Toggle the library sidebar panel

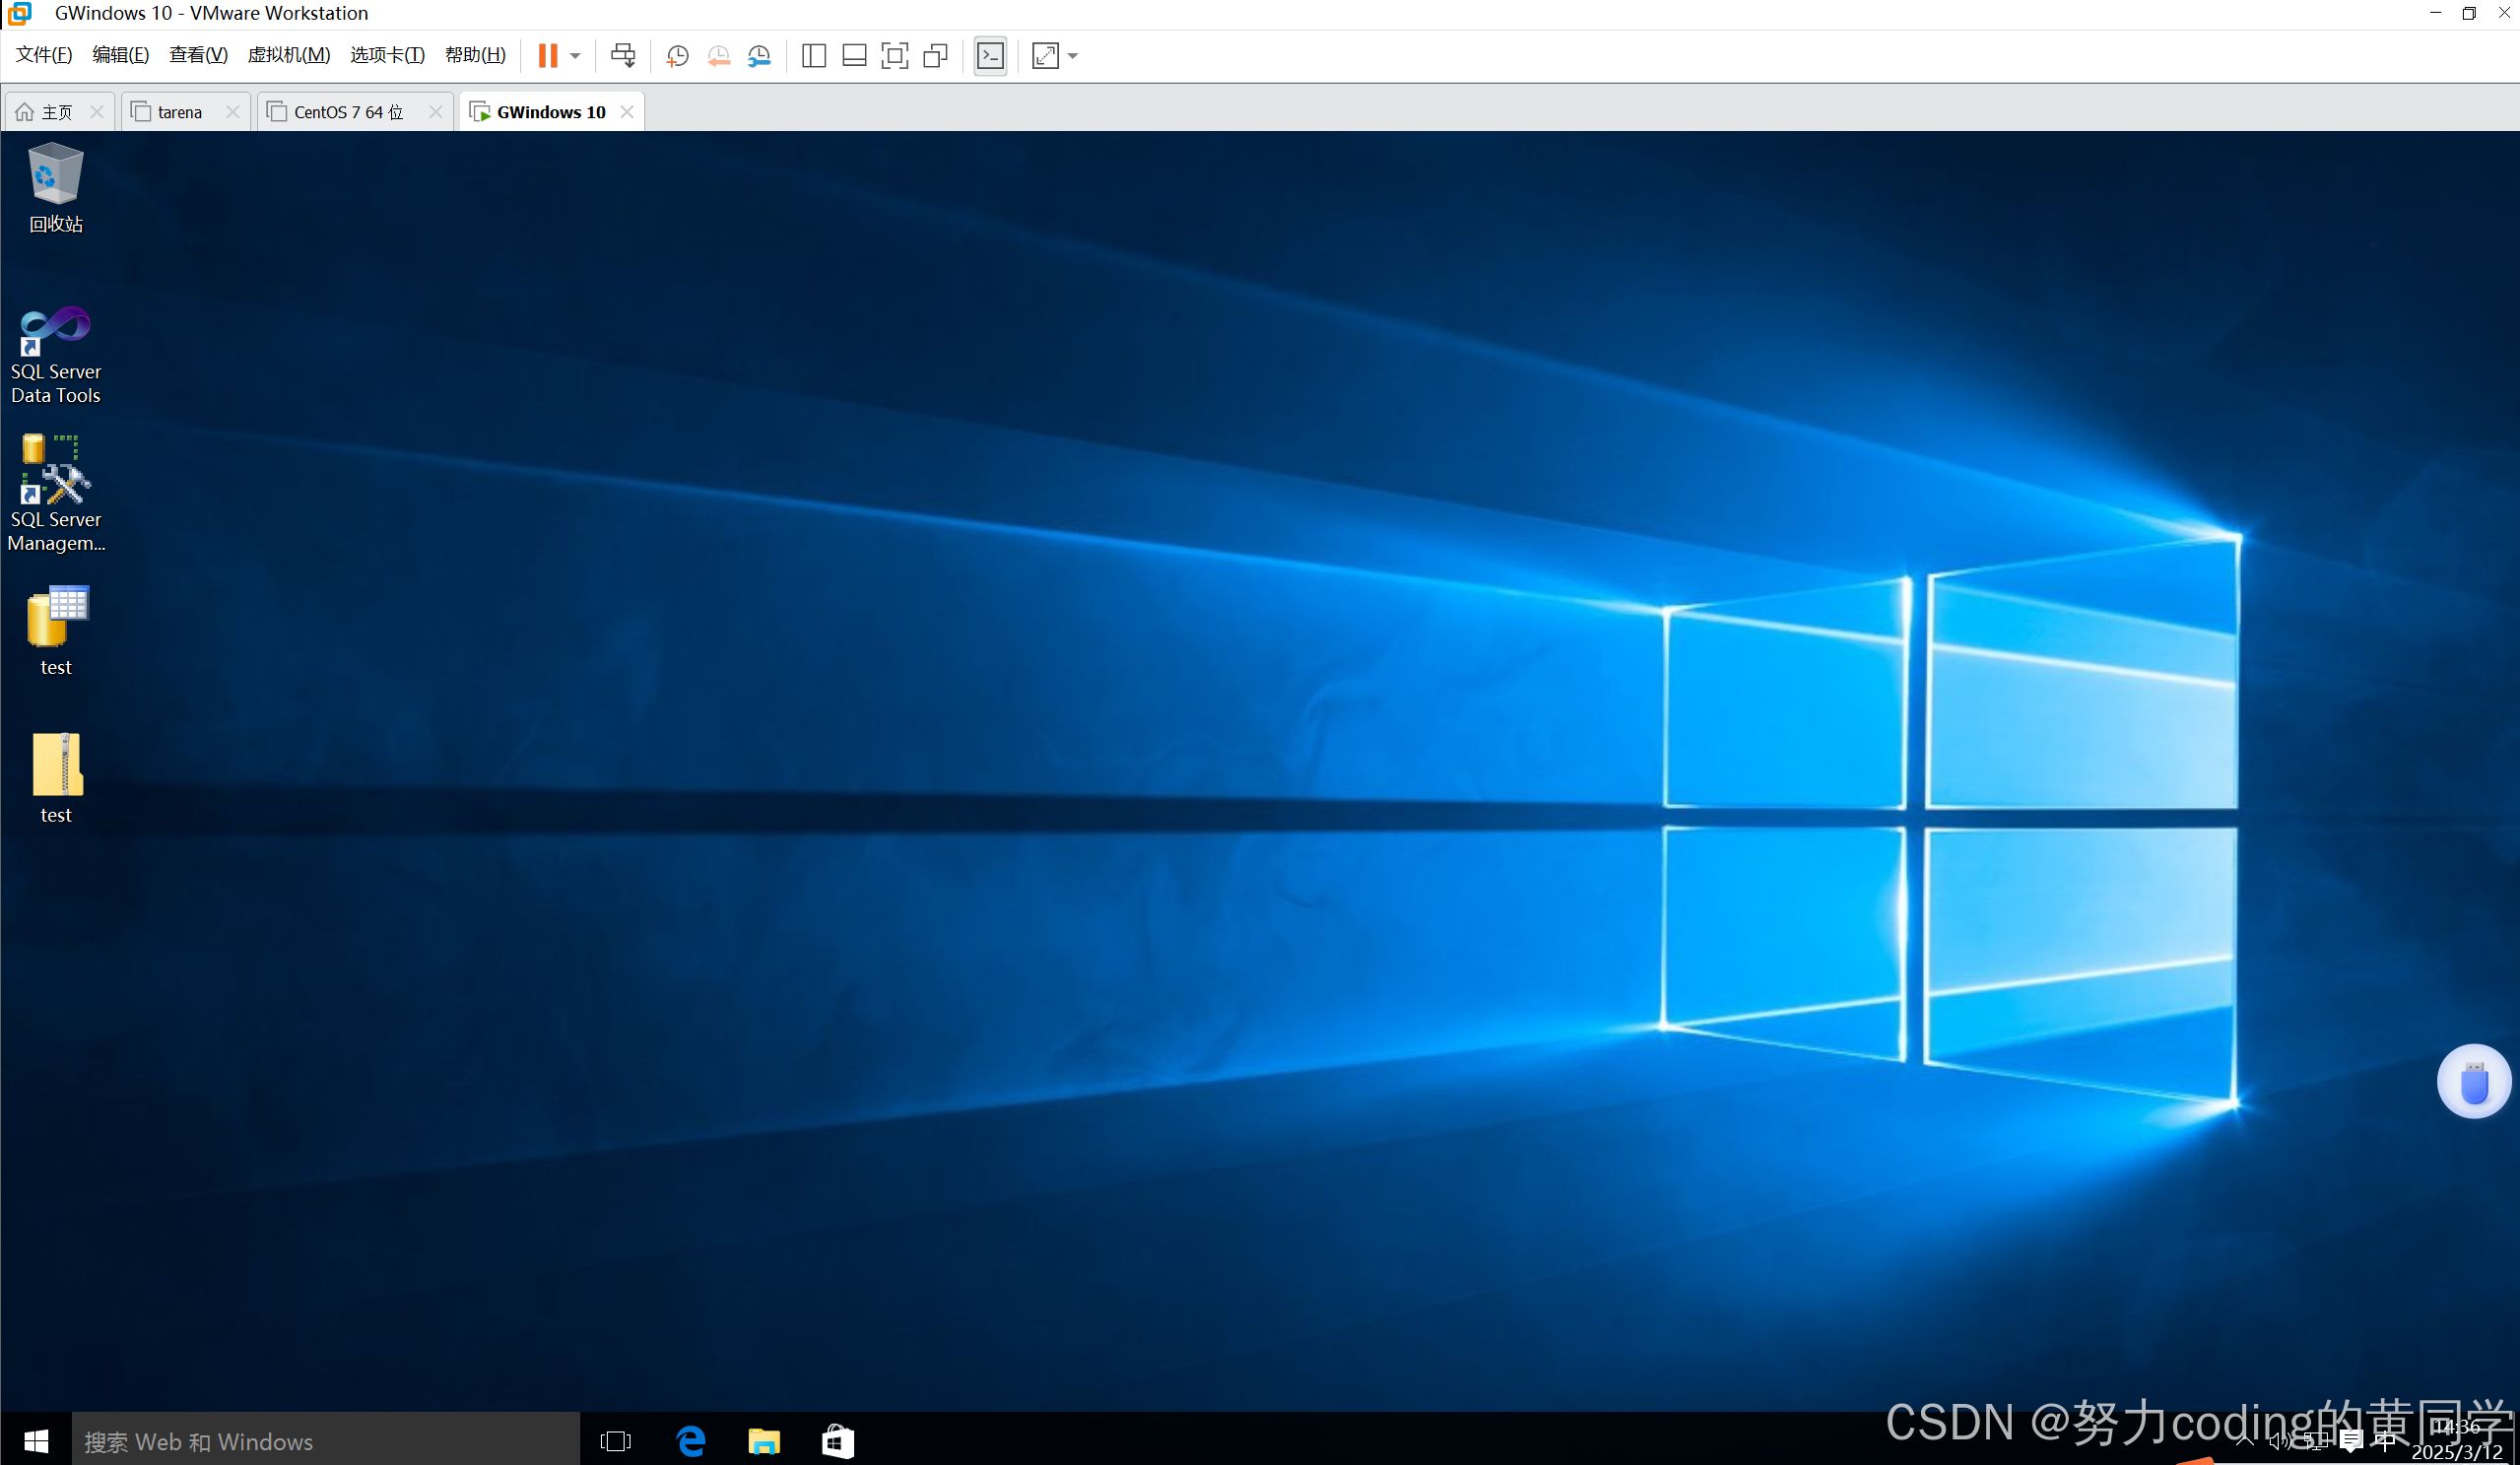click(x=813, y=56)
